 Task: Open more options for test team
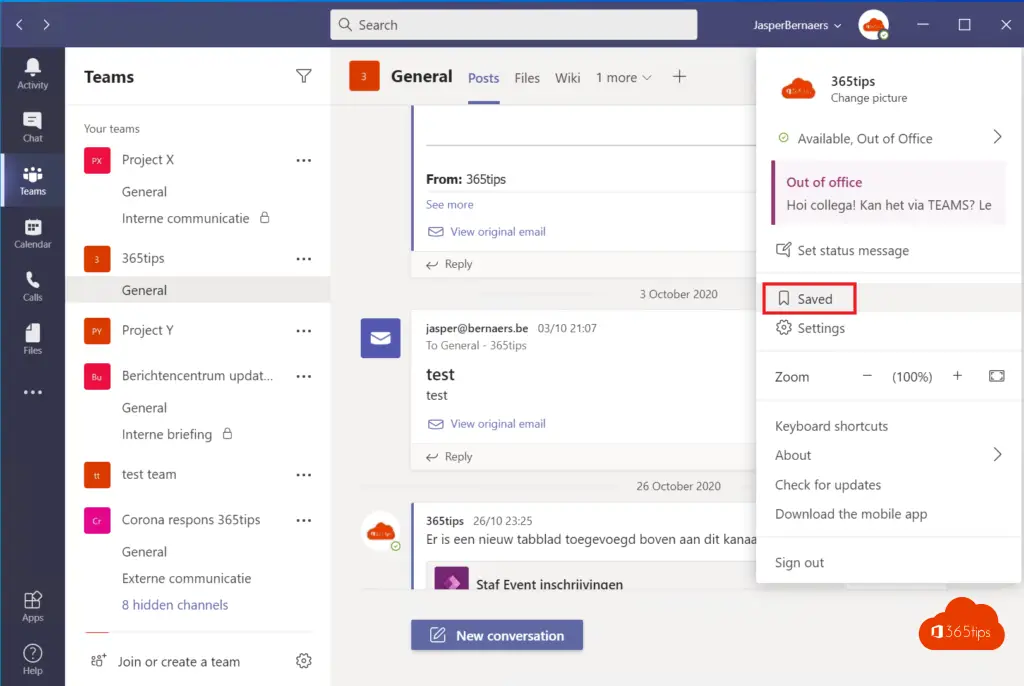point(304,475)
